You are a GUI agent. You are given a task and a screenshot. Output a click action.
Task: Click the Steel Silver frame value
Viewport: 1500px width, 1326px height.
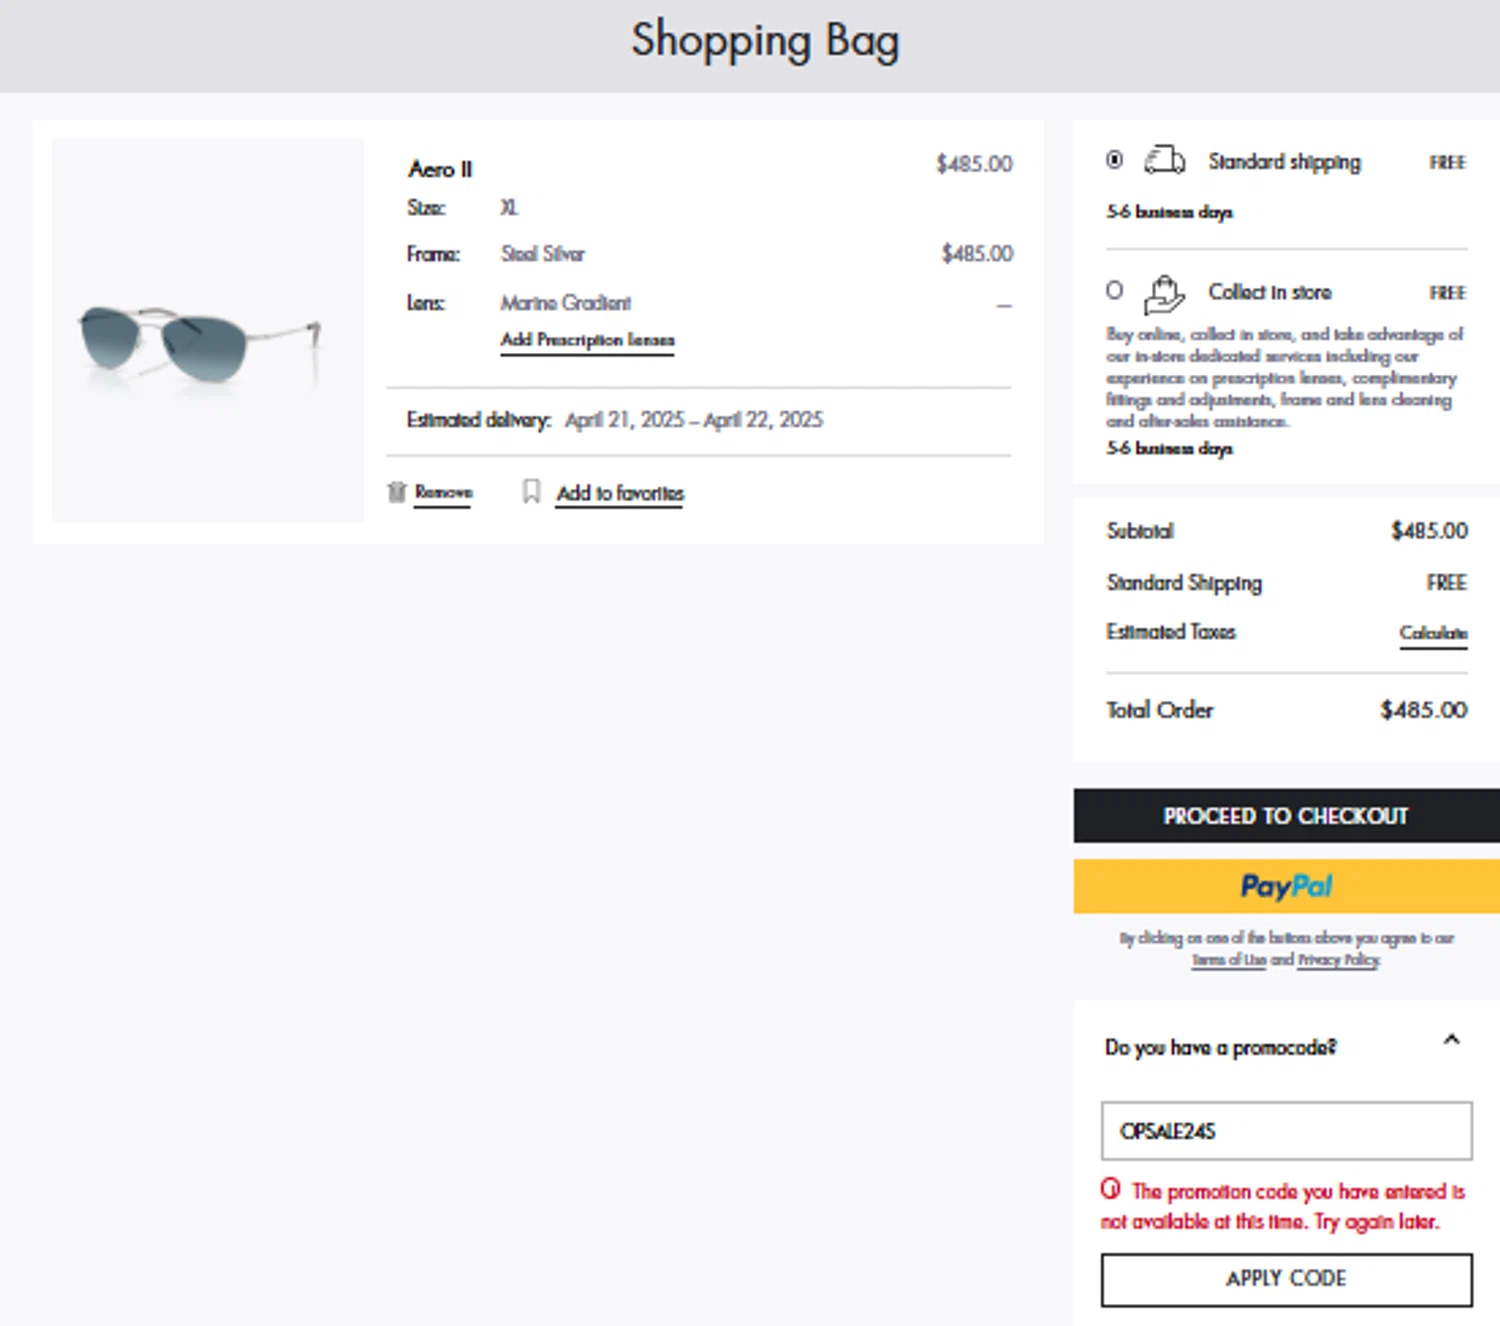543,254
